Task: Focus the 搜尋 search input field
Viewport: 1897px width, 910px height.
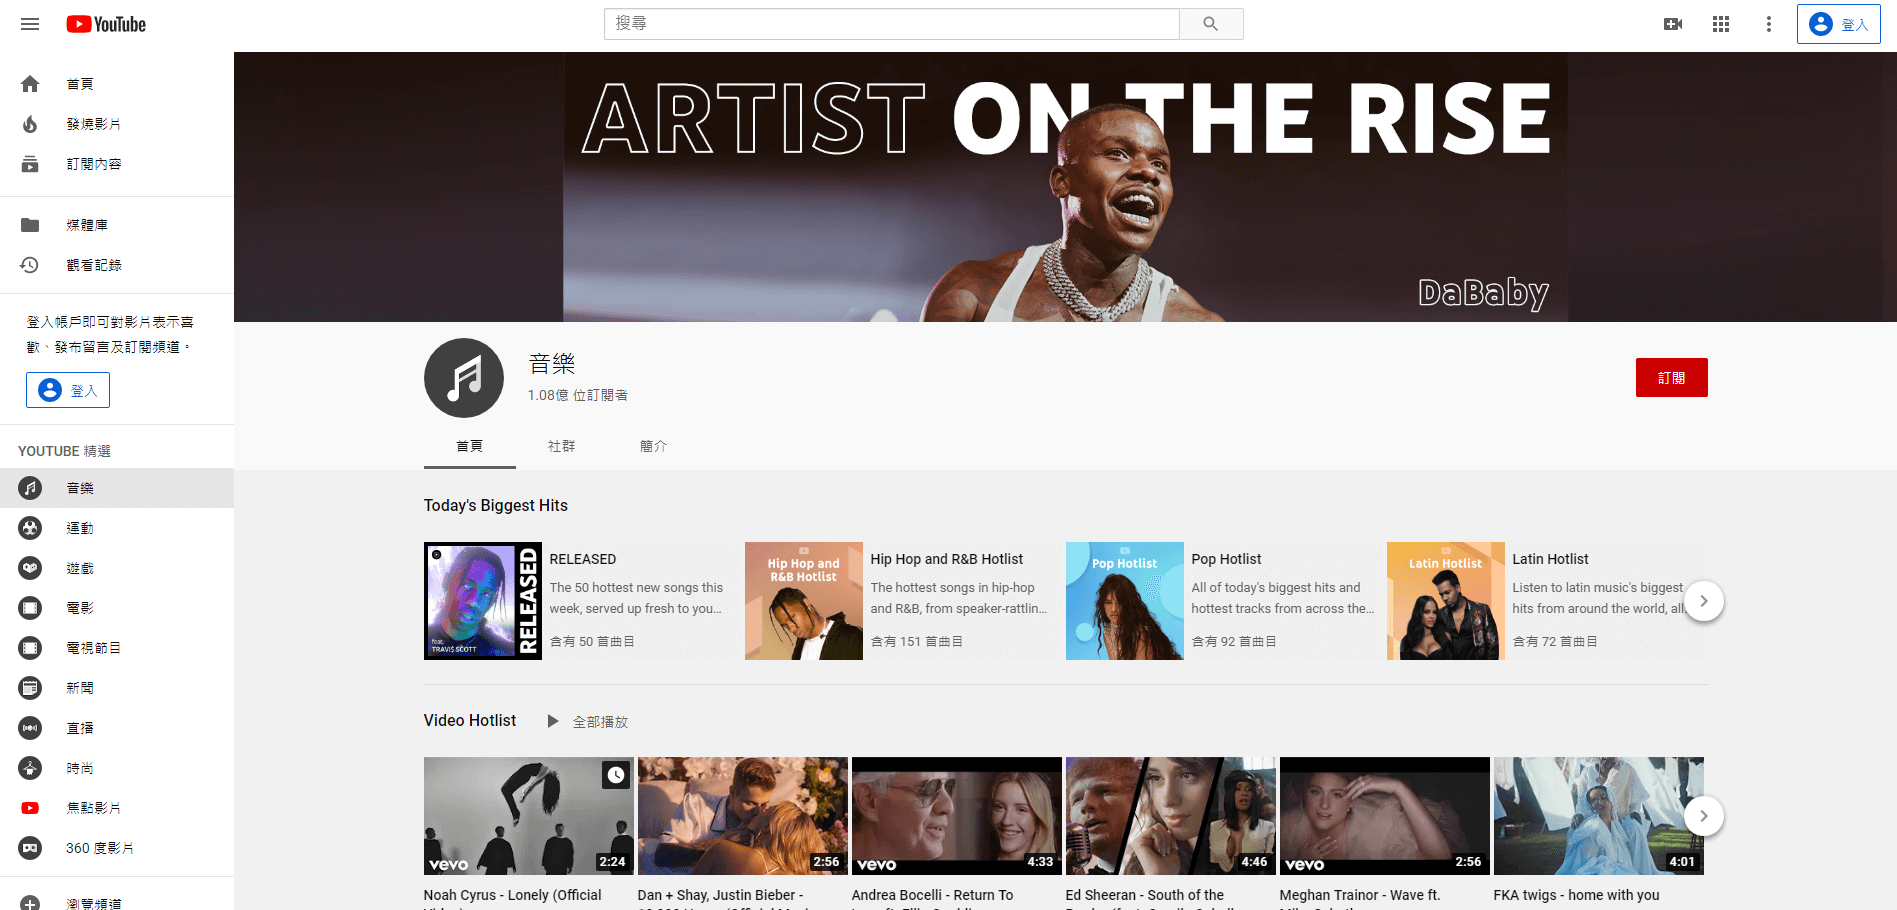Action: pyautogui.click(x=892, y=24)
